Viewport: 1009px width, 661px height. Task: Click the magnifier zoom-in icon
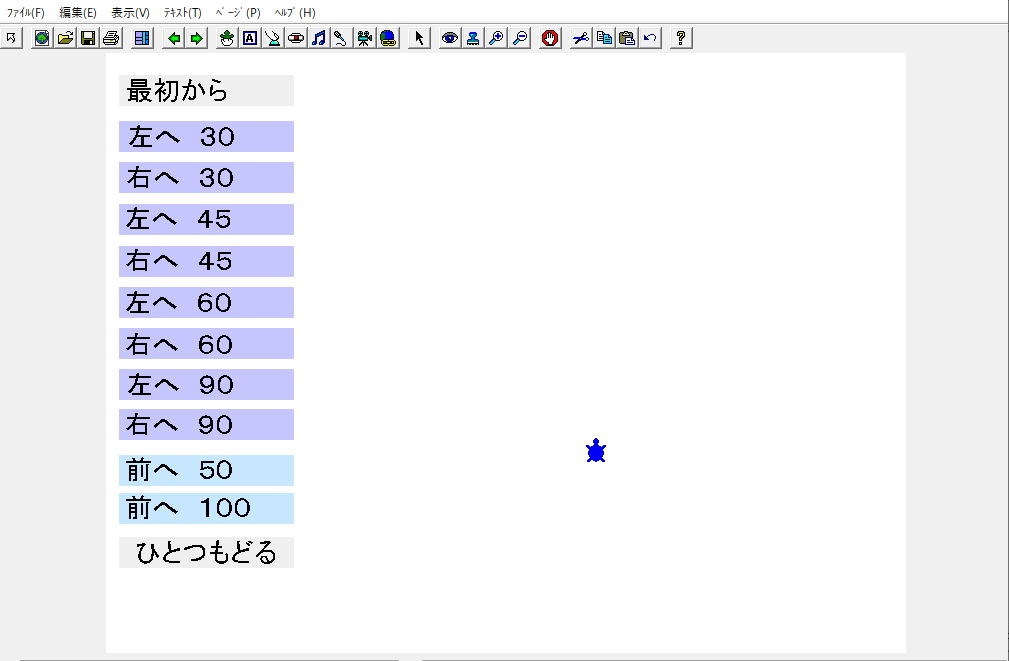496,38
